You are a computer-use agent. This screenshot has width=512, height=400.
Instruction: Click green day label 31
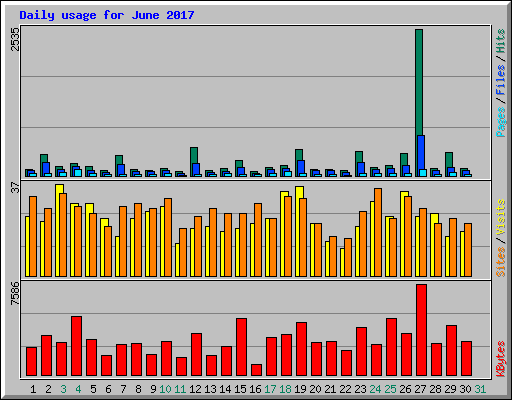(480, 389)
